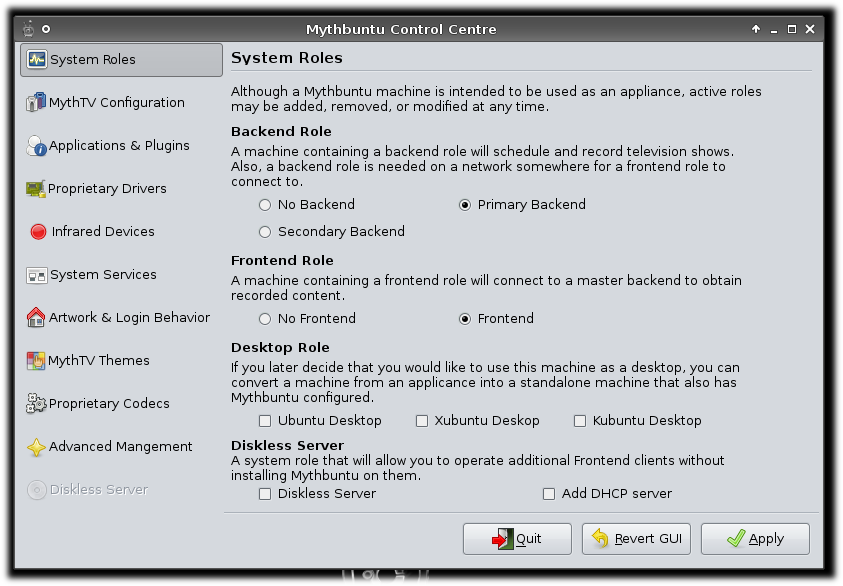Open the Artwork & Login Behavior tab

[122, 318]
